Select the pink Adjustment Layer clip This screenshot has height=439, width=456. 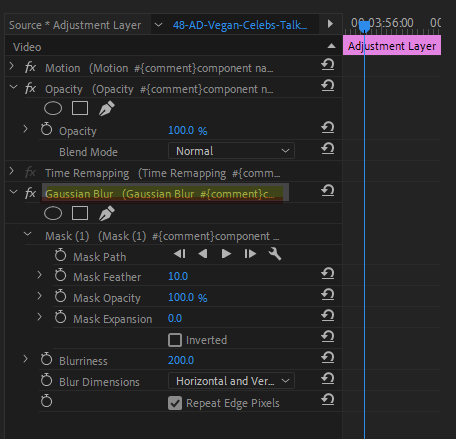(x=392, y=46)
